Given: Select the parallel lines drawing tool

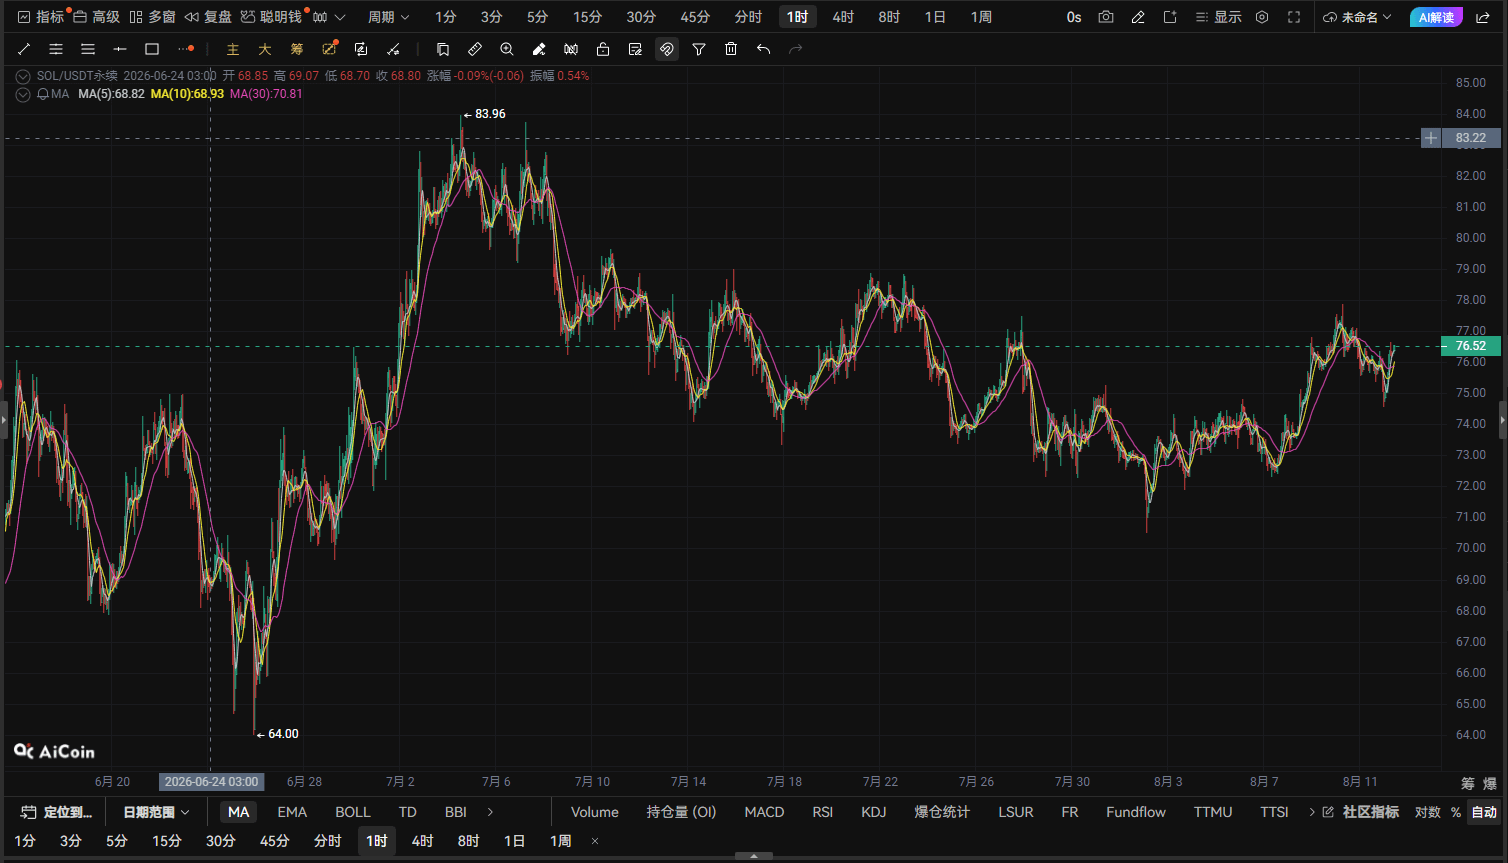Looking at the screenshot, I should (56, 49).
